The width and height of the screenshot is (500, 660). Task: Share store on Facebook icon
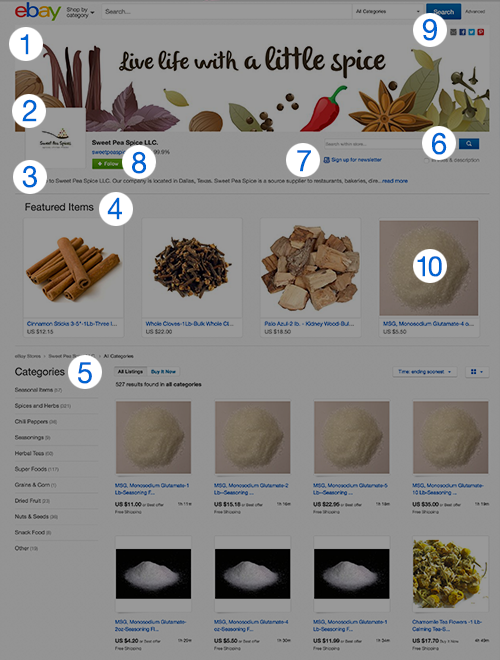pos(463,32)
